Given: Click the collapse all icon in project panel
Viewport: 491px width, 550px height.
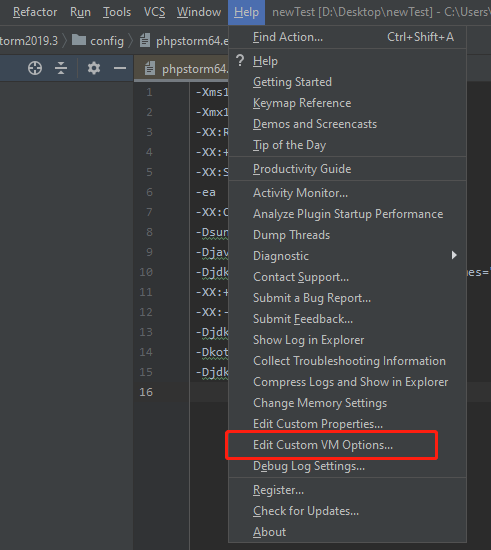Looking at the screenshot, I should coord(61,68).
